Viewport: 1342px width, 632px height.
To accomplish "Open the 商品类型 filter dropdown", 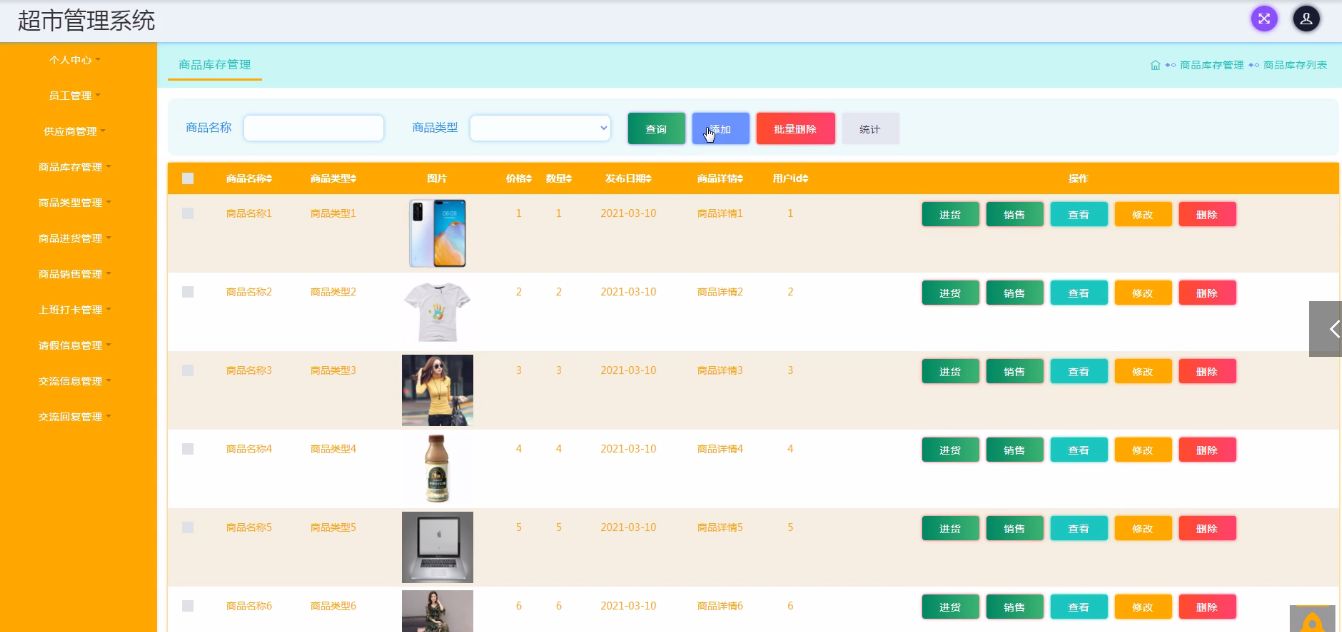I will 540,128.
